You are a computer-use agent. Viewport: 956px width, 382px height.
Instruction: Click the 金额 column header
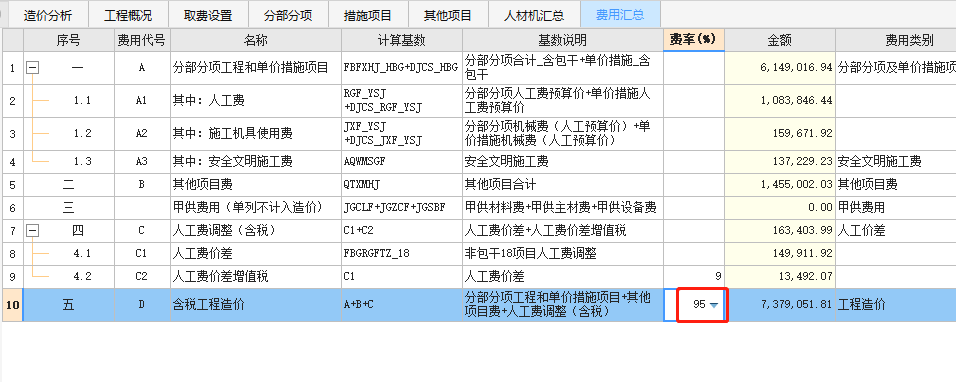click(x=779, y=41)
